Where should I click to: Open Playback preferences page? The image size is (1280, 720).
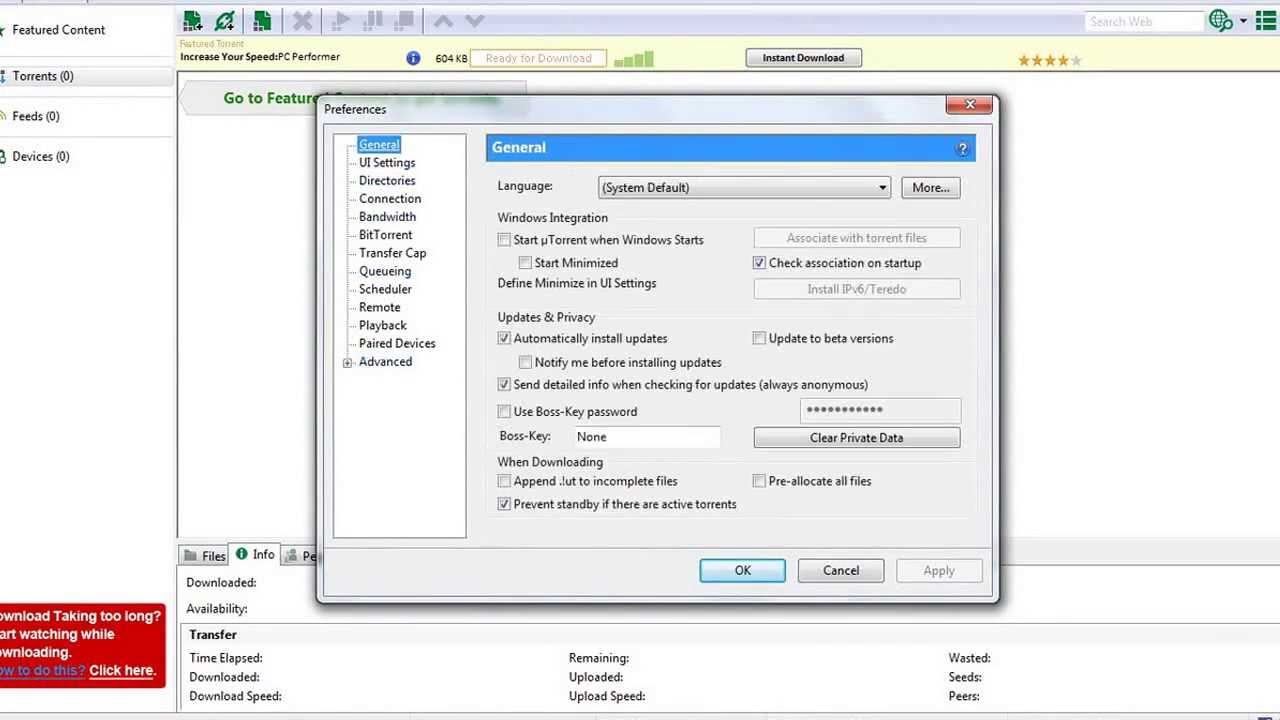coord(383,325)
